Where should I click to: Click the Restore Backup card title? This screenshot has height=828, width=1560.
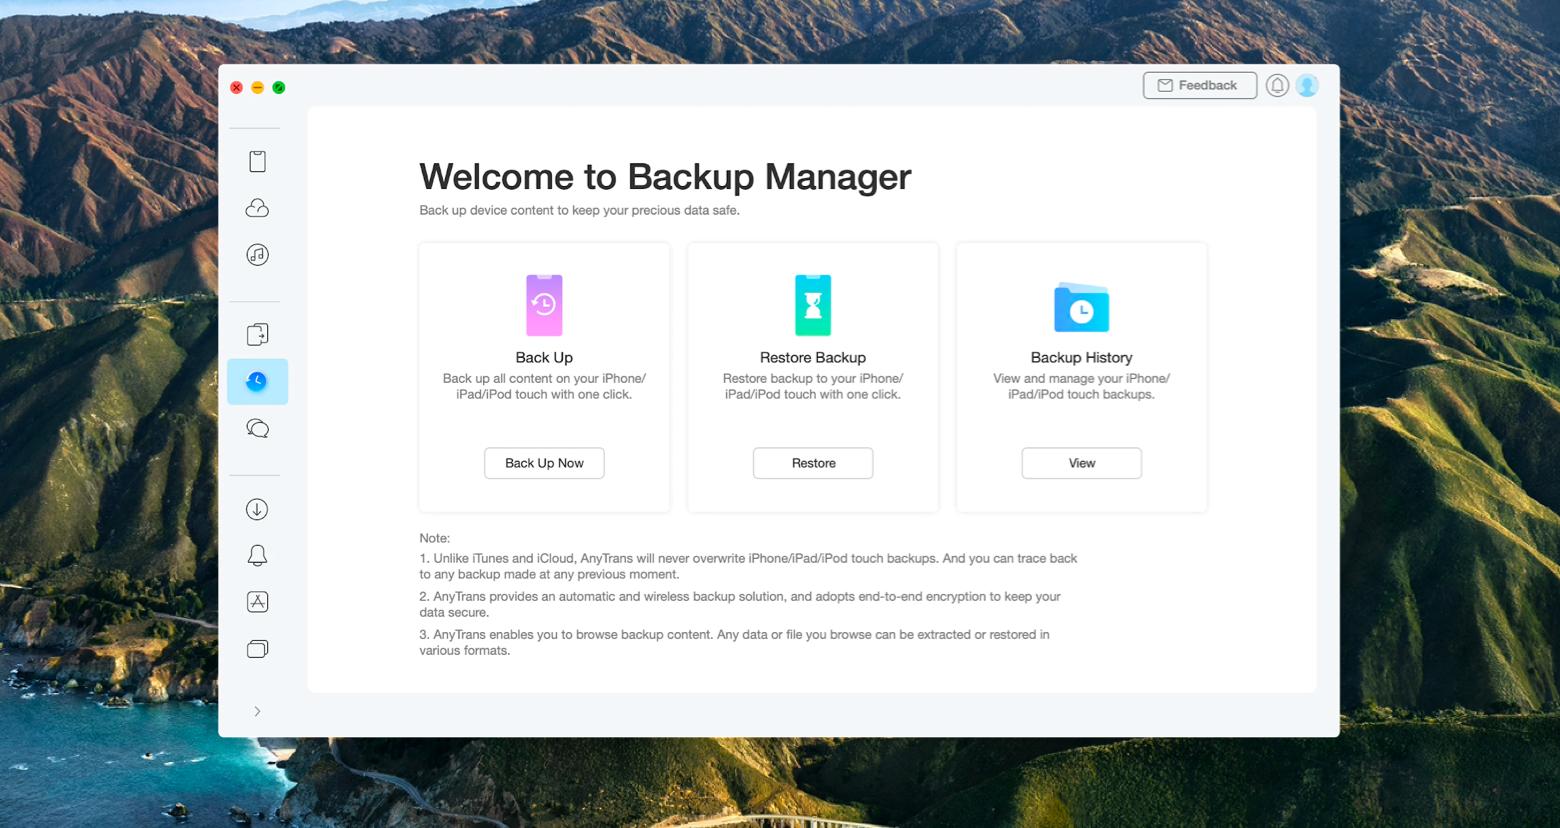(x=813, y=357)
